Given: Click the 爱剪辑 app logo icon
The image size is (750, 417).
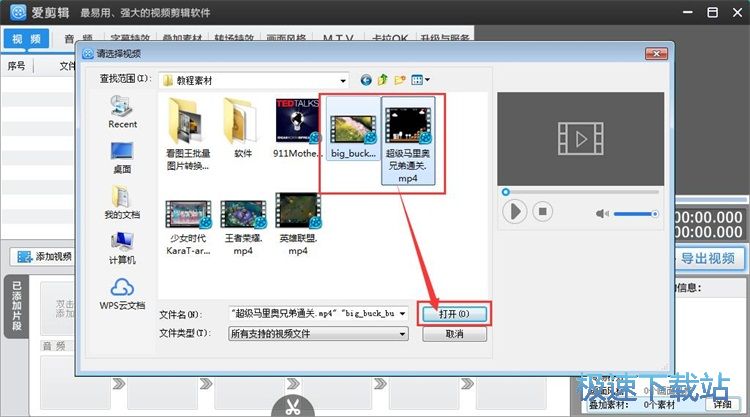Looking at the screenshot, I should click(18, 12).
